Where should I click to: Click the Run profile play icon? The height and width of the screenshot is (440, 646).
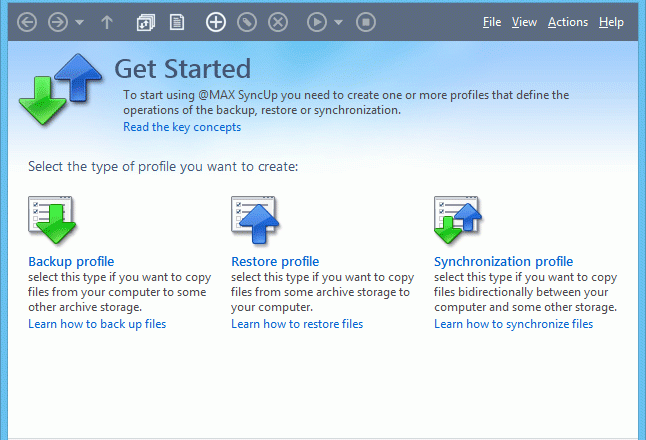[317, 22]
